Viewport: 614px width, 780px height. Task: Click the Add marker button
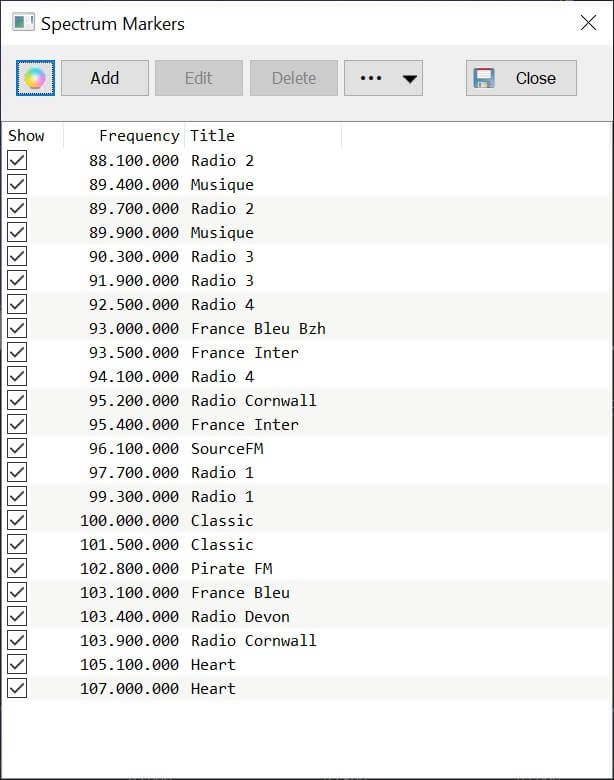[104, 78]
